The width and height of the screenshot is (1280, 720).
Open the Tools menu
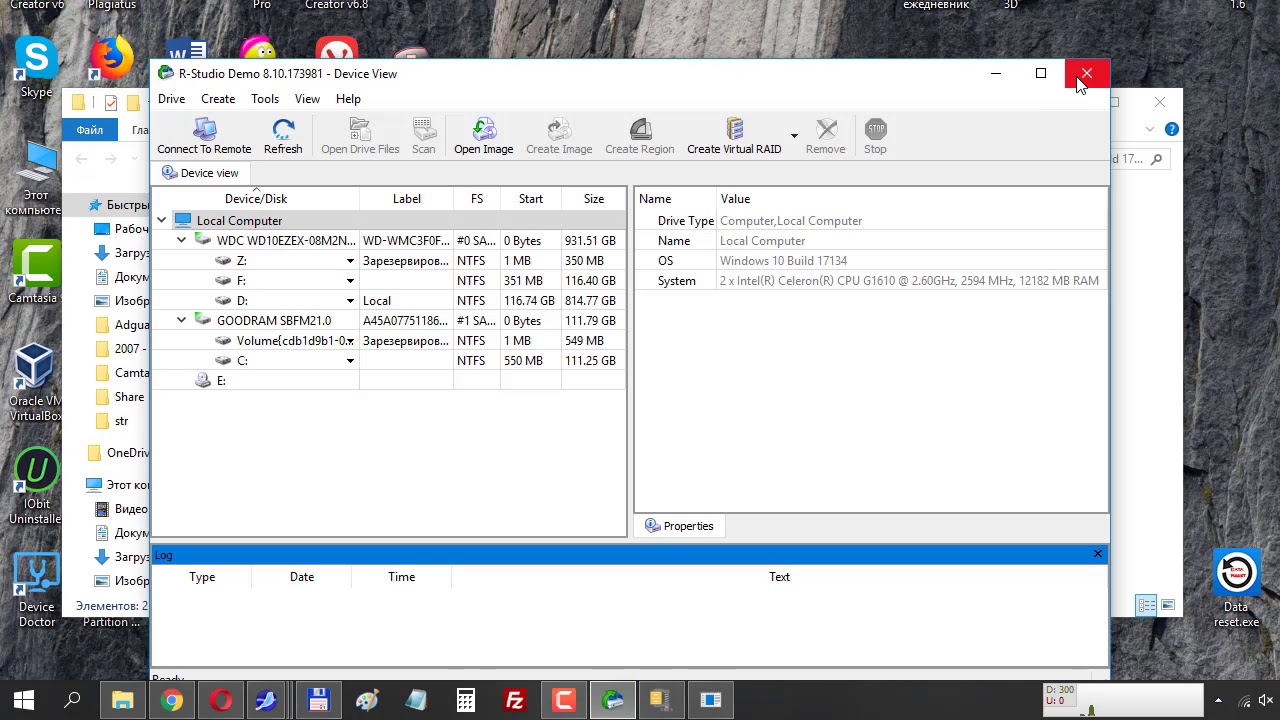tap(265, 99)
